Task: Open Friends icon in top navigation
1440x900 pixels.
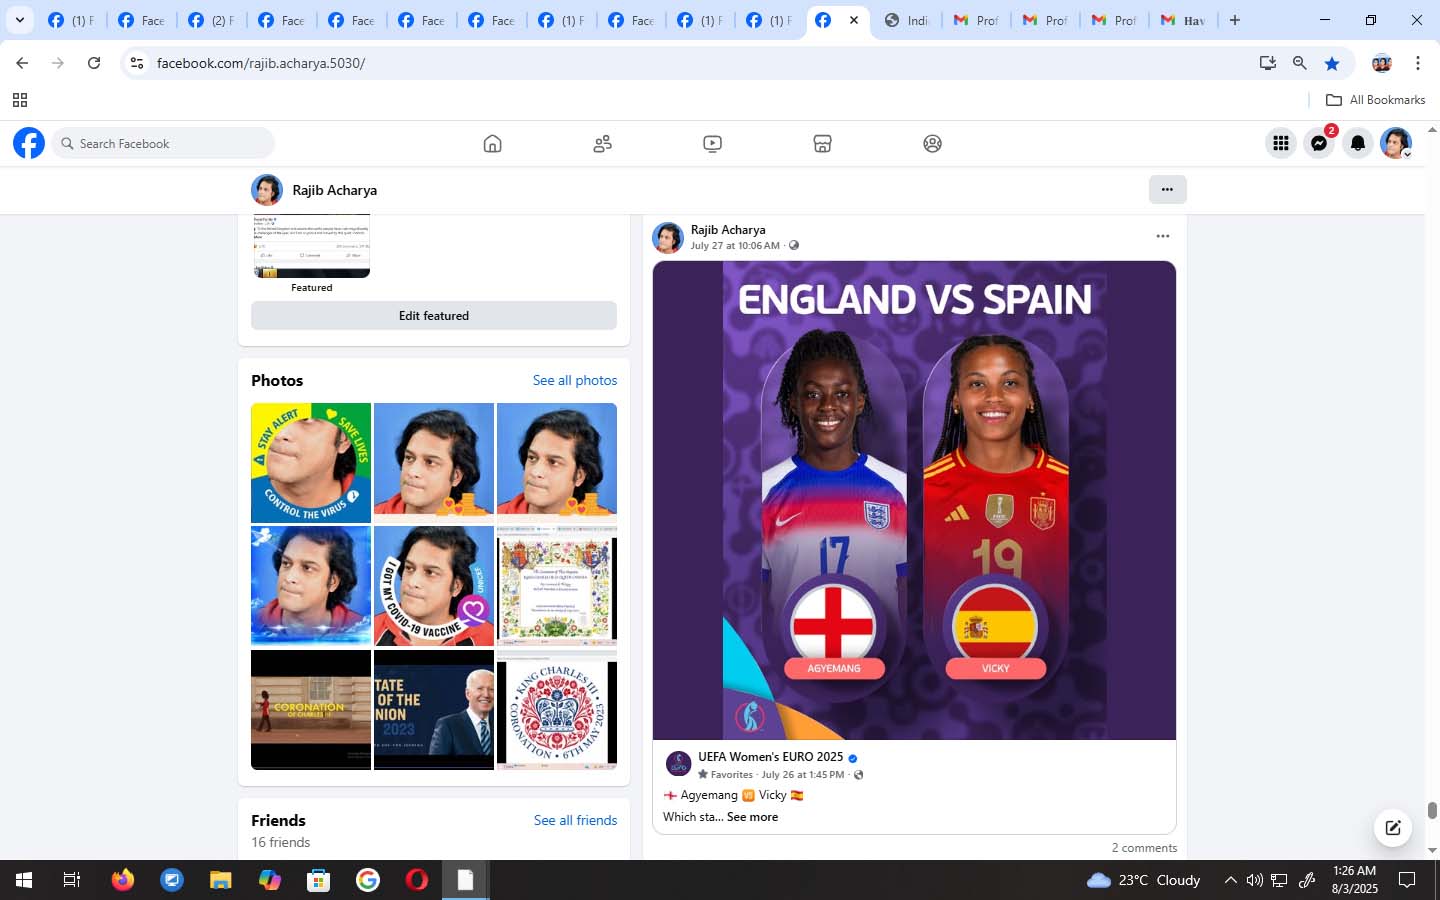Action: coord(602,144)
